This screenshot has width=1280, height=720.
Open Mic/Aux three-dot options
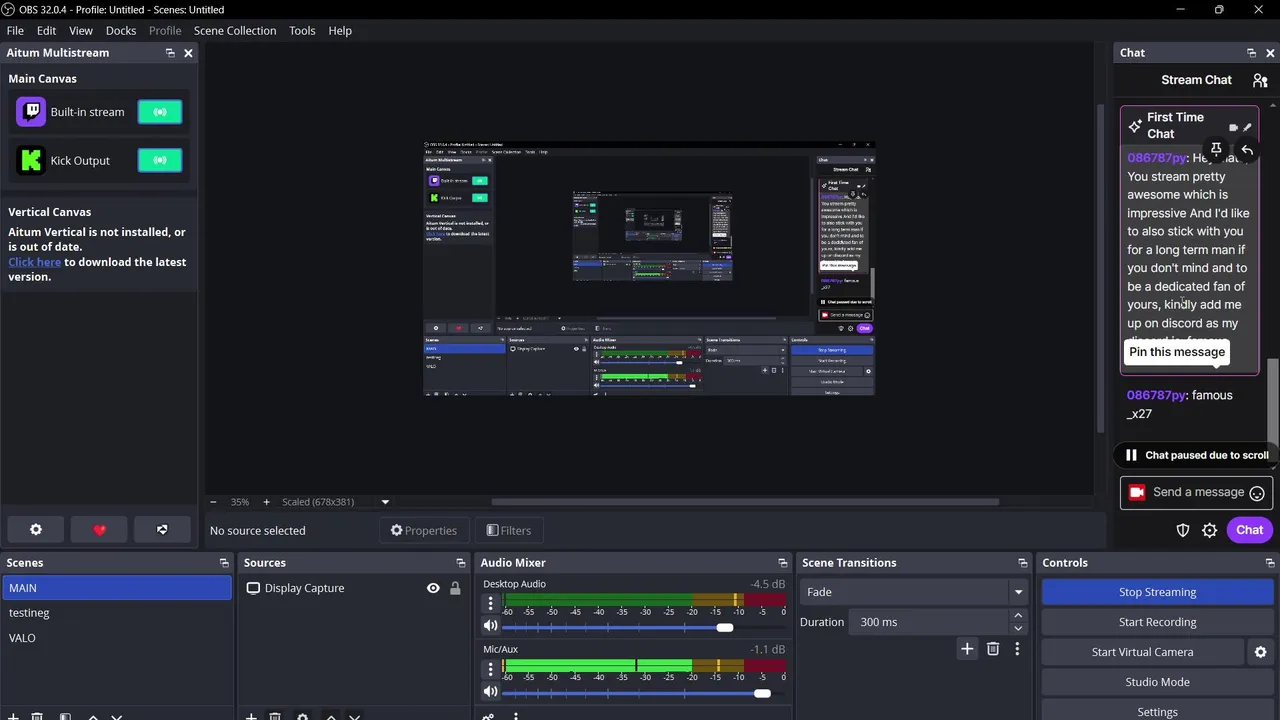490,668
